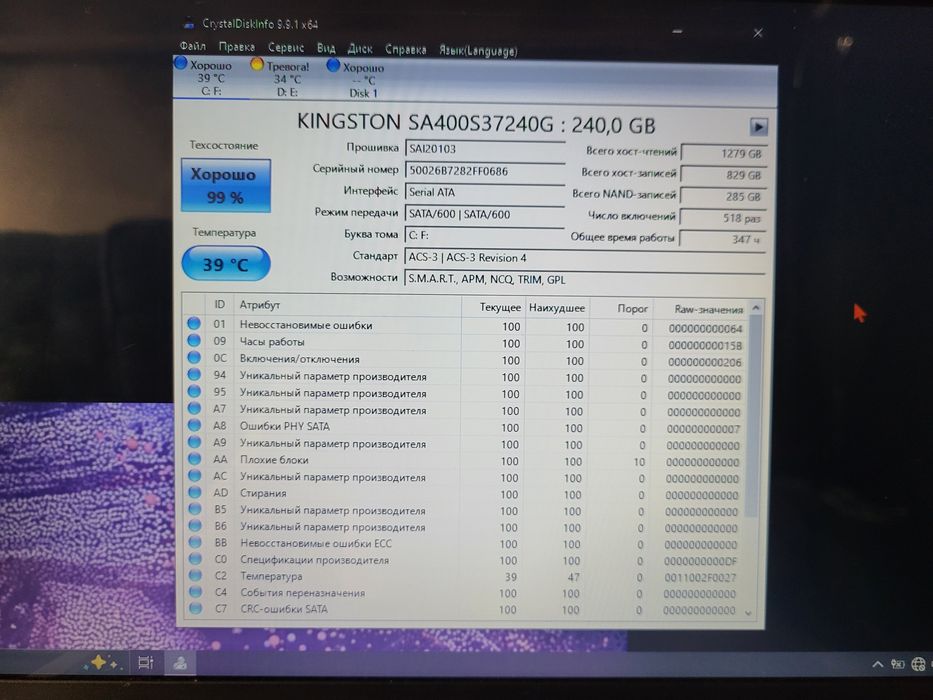The height and width of the screenshot is (700, 933).
Task: Click the Возможности field S.M.A.R.T., APM
Action: click(584, 279)
